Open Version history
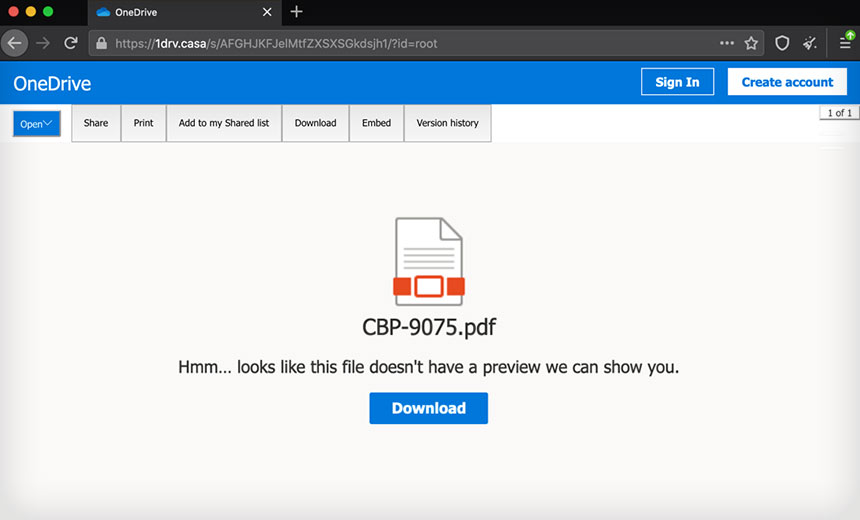 click(448, 123)
